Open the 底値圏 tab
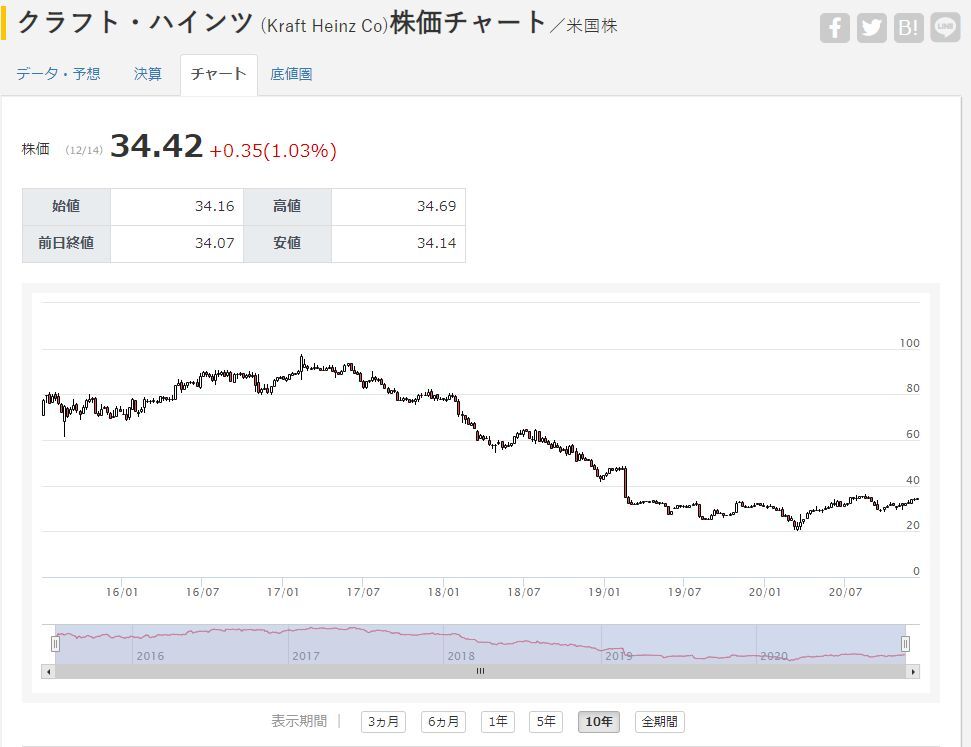The image size is (971, 747). point(291,74)
